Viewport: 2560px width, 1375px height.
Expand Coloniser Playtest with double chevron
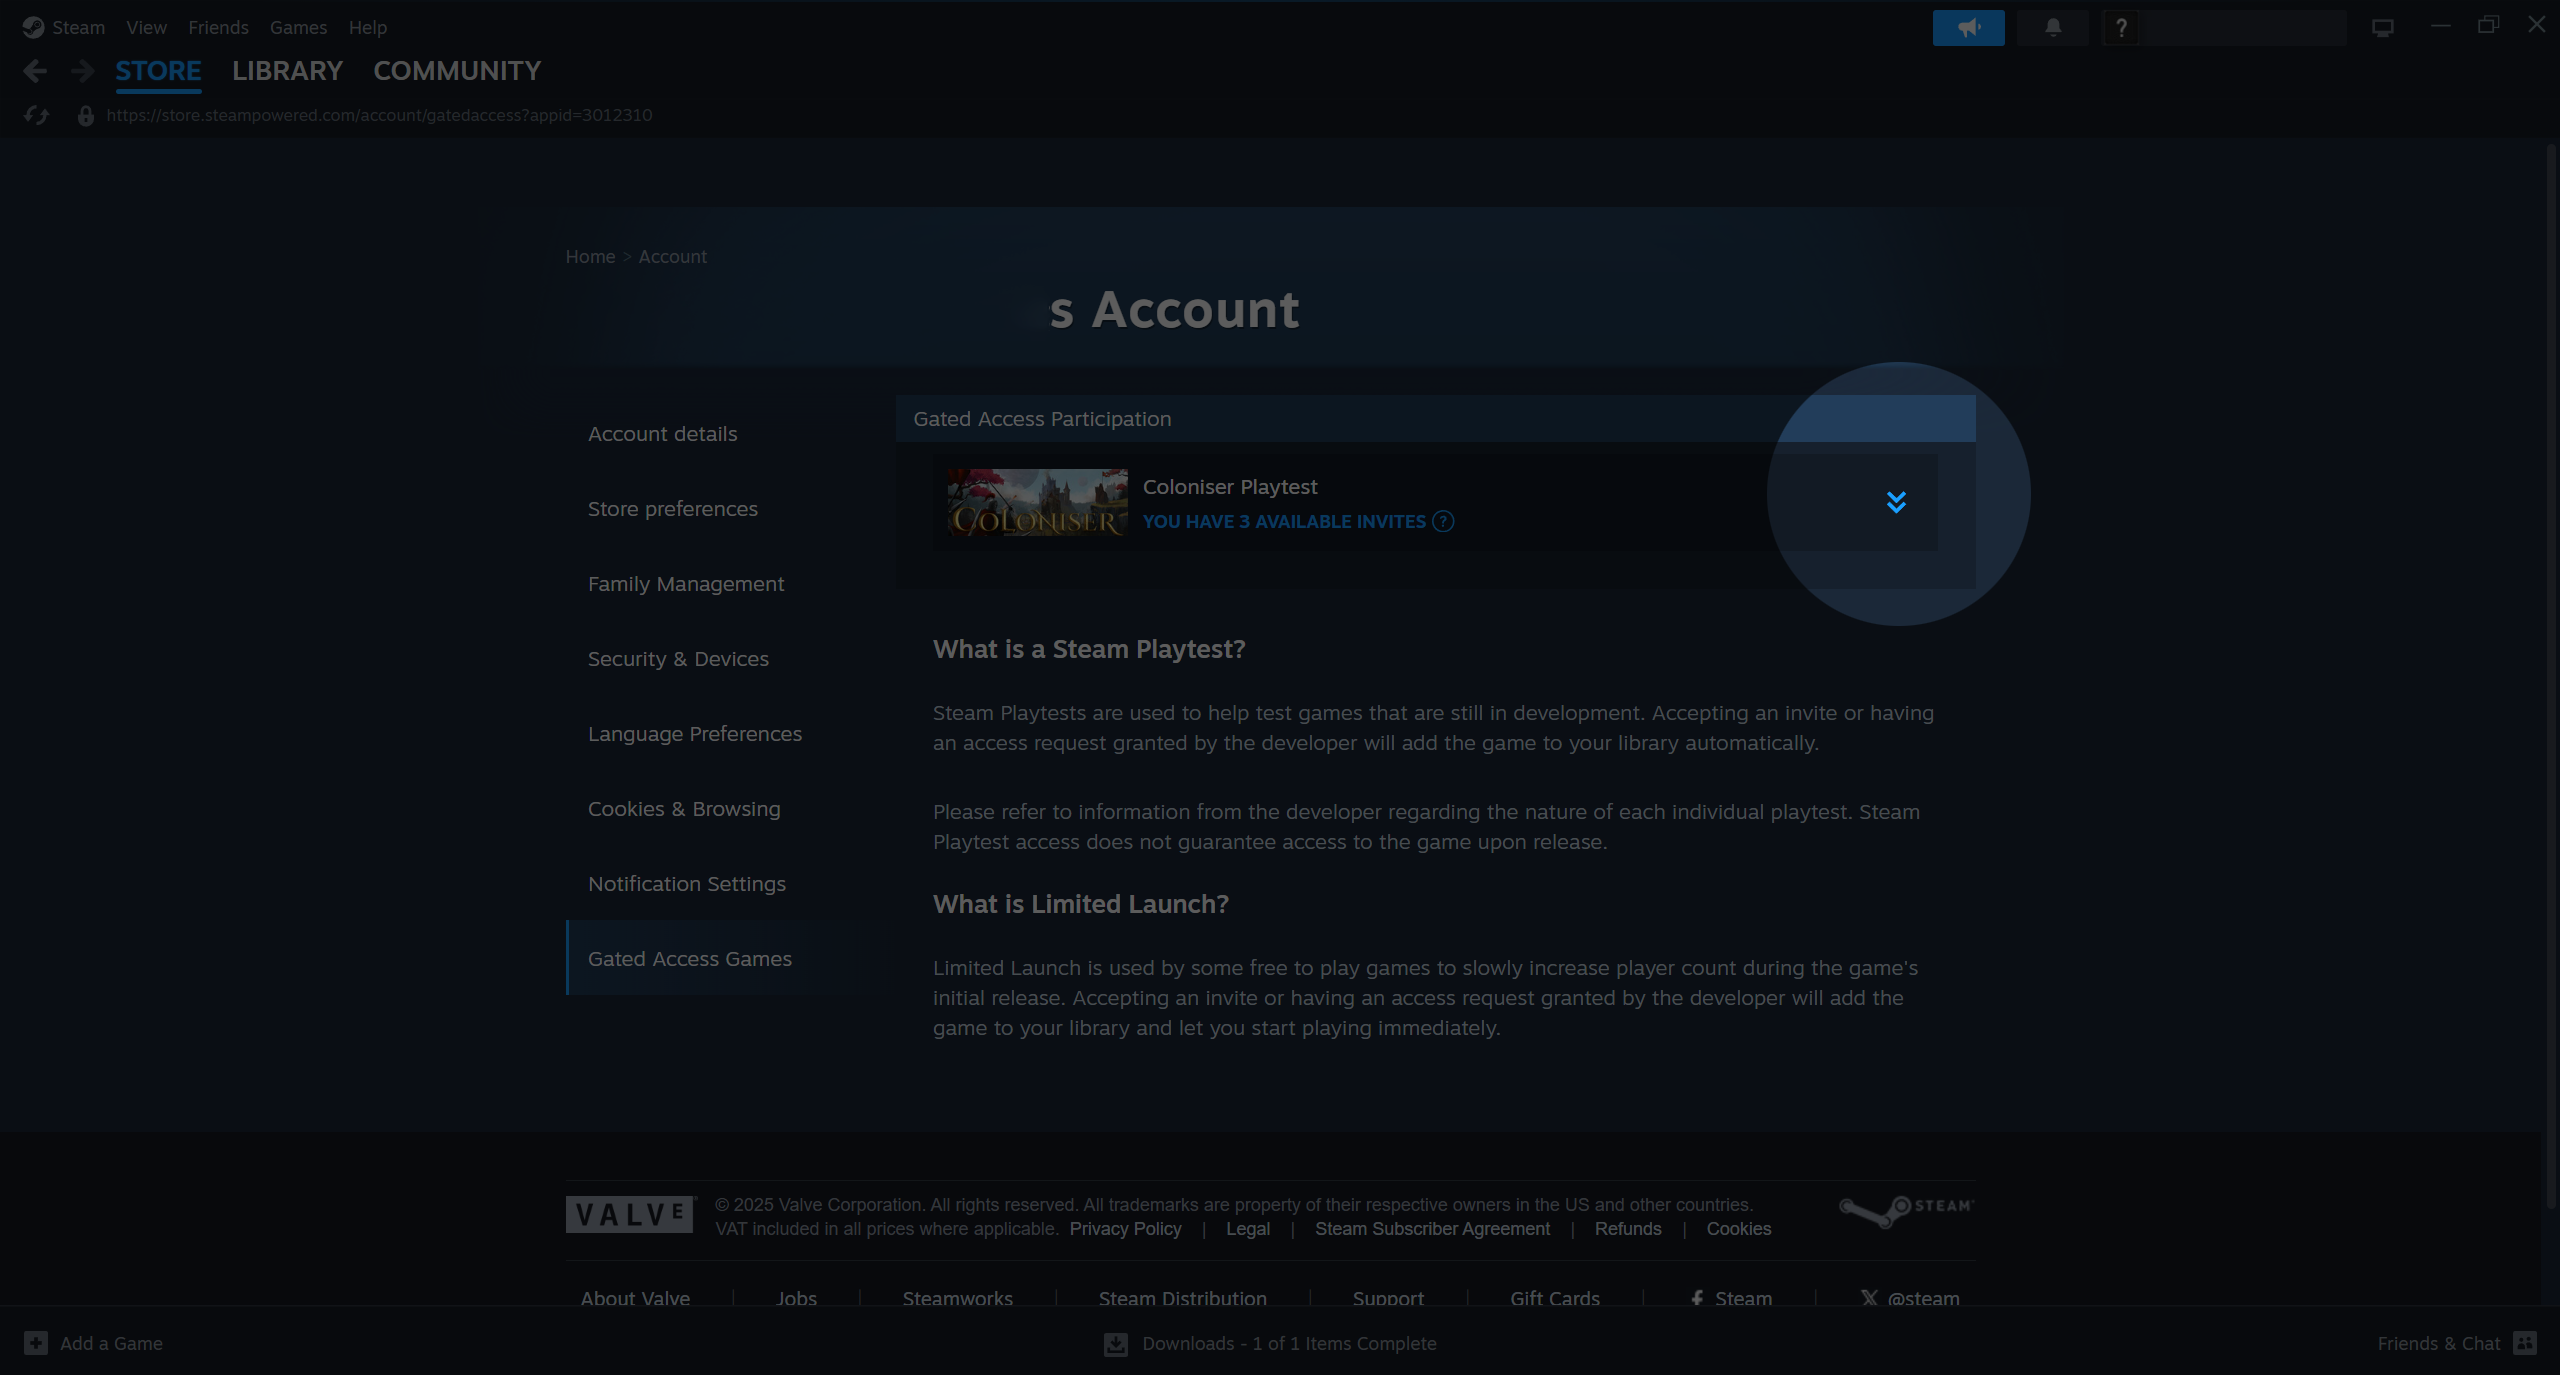[x=1896, y=502]
